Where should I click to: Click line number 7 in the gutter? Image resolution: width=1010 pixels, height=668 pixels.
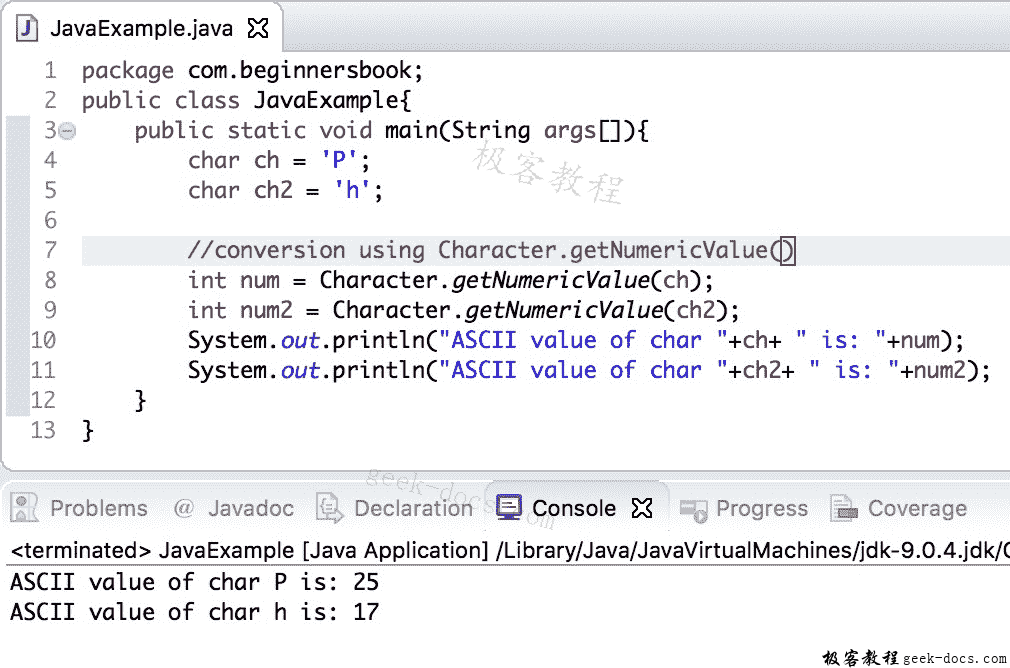(50, 250)
